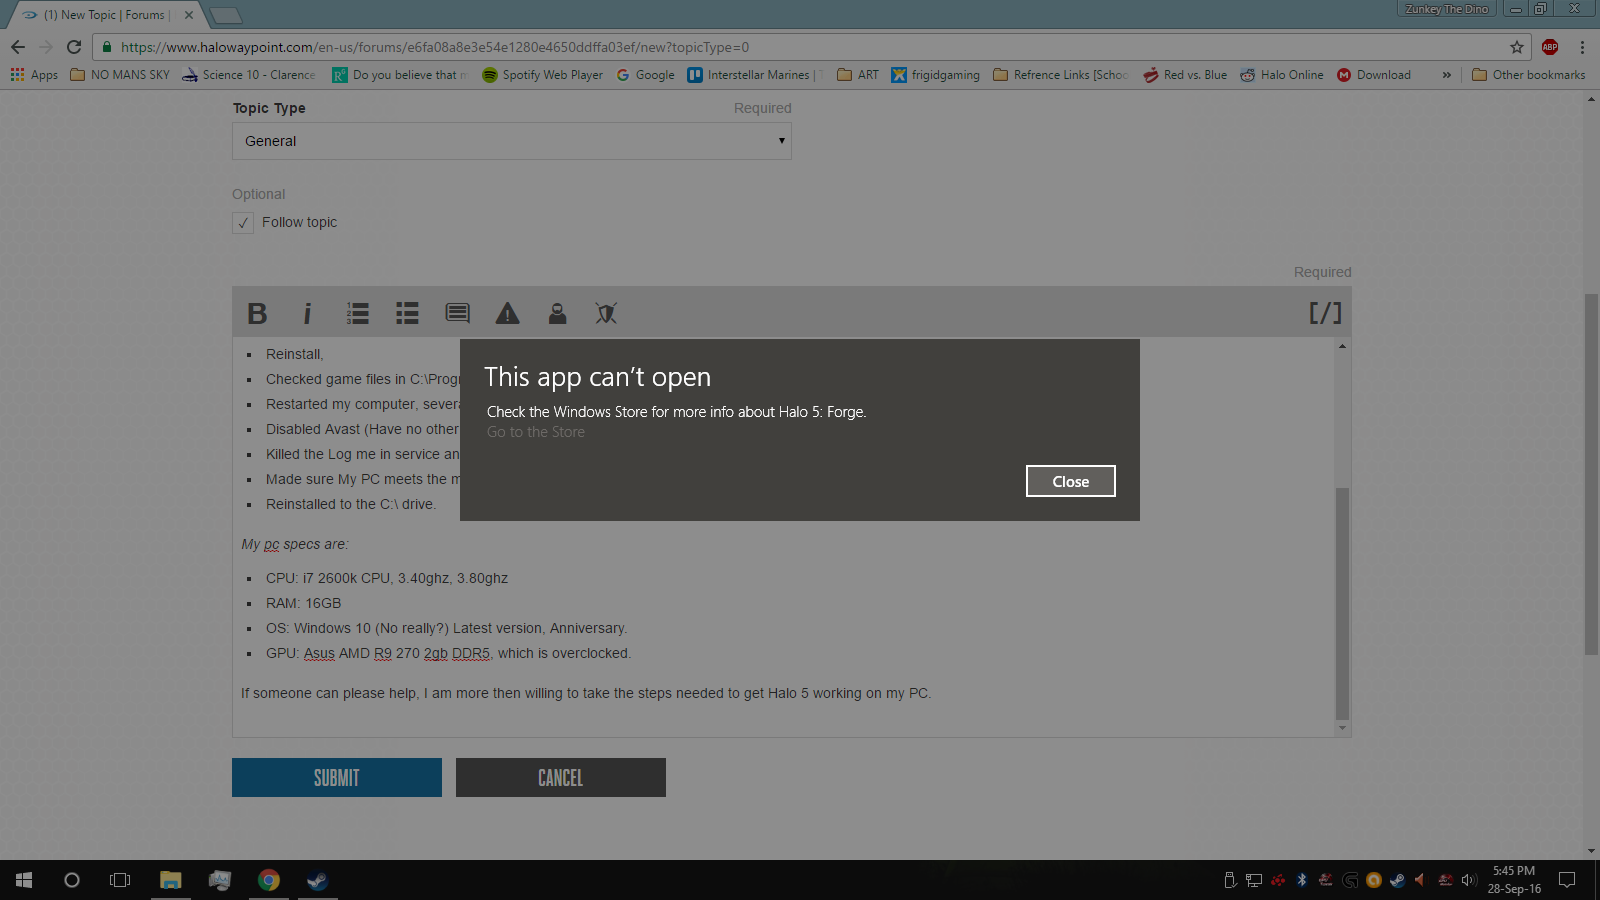
Task: Click the browser address bar URL
Action: coord(435,47)
